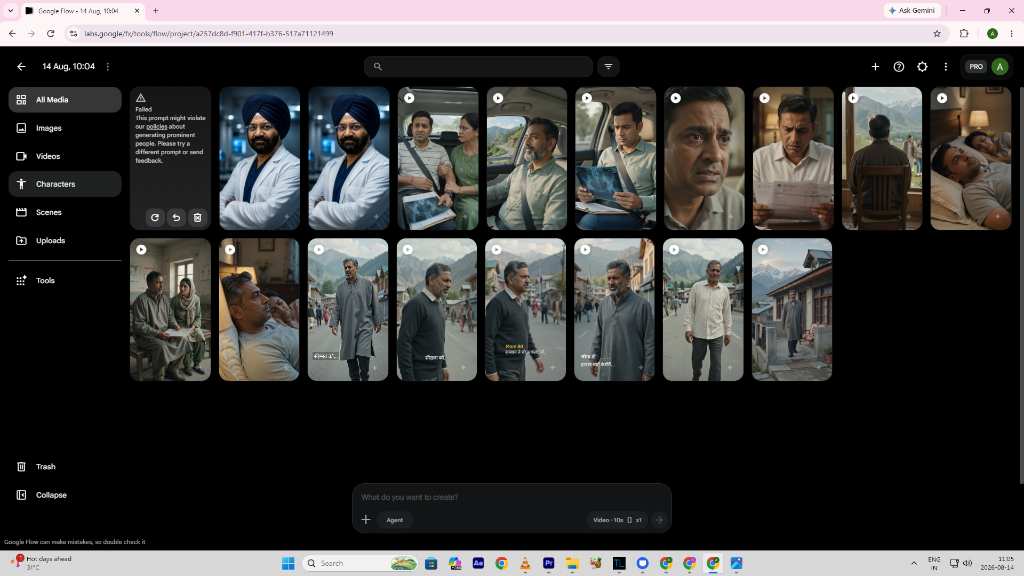Open the settings gear icon
Image resolution: width=1024 pixels, height=576 pixels.
(x=922, y=67)
